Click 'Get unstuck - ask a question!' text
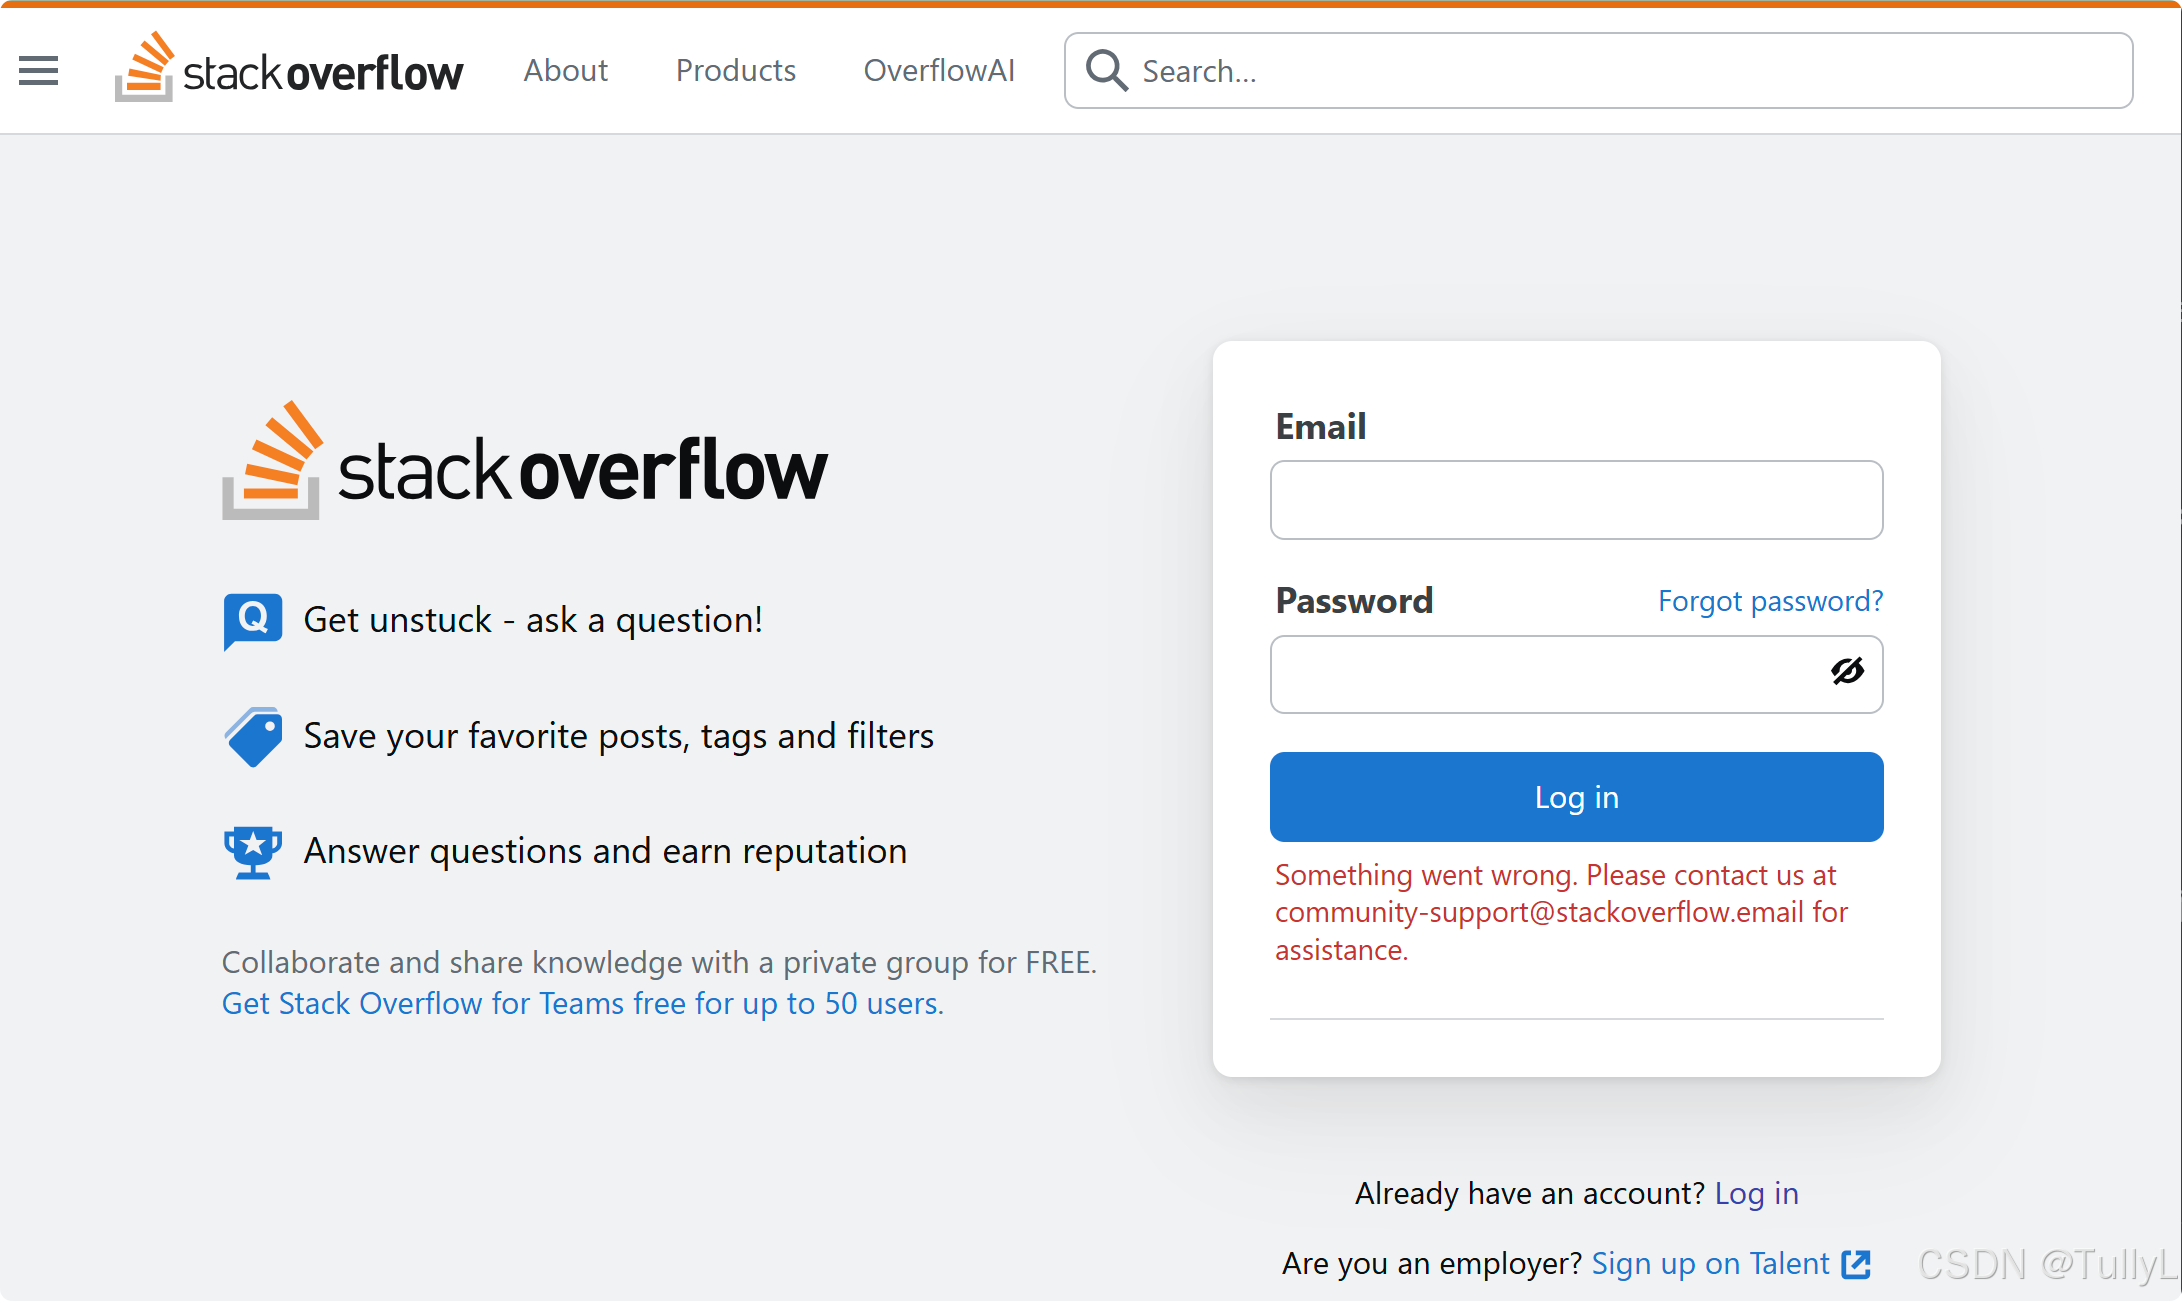 click(x=533, y=620)
